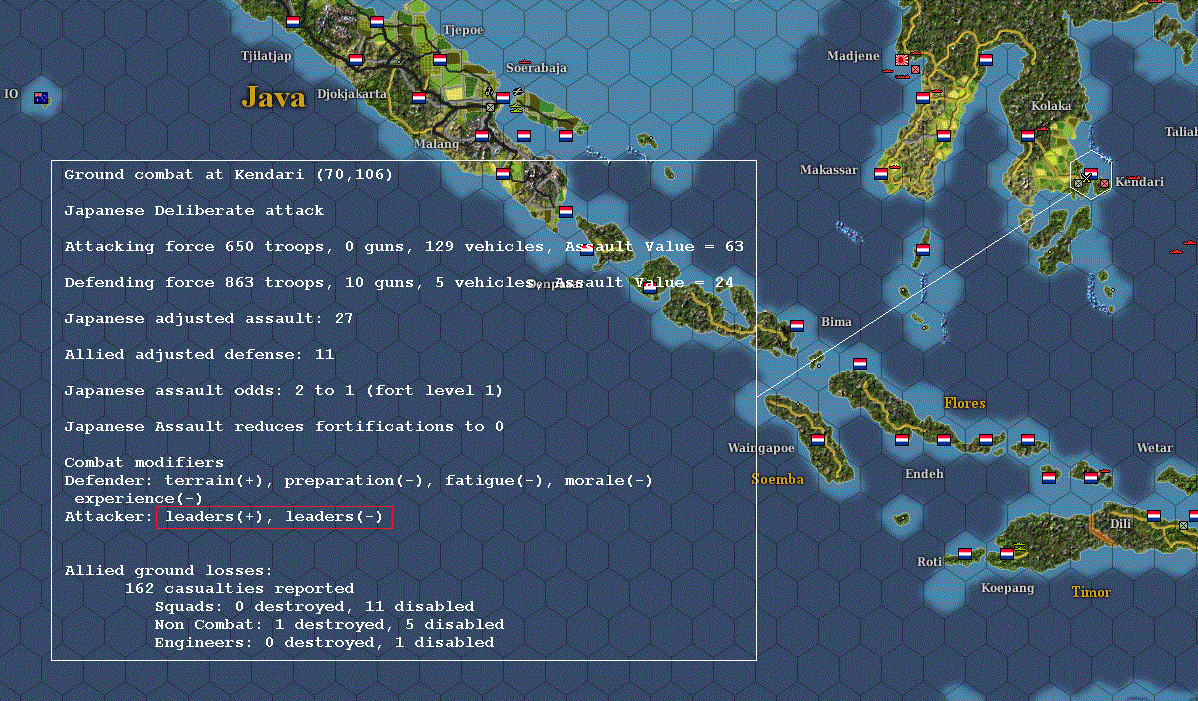Select yellow unit icon beside Koepang flag

coord(1019,546)
